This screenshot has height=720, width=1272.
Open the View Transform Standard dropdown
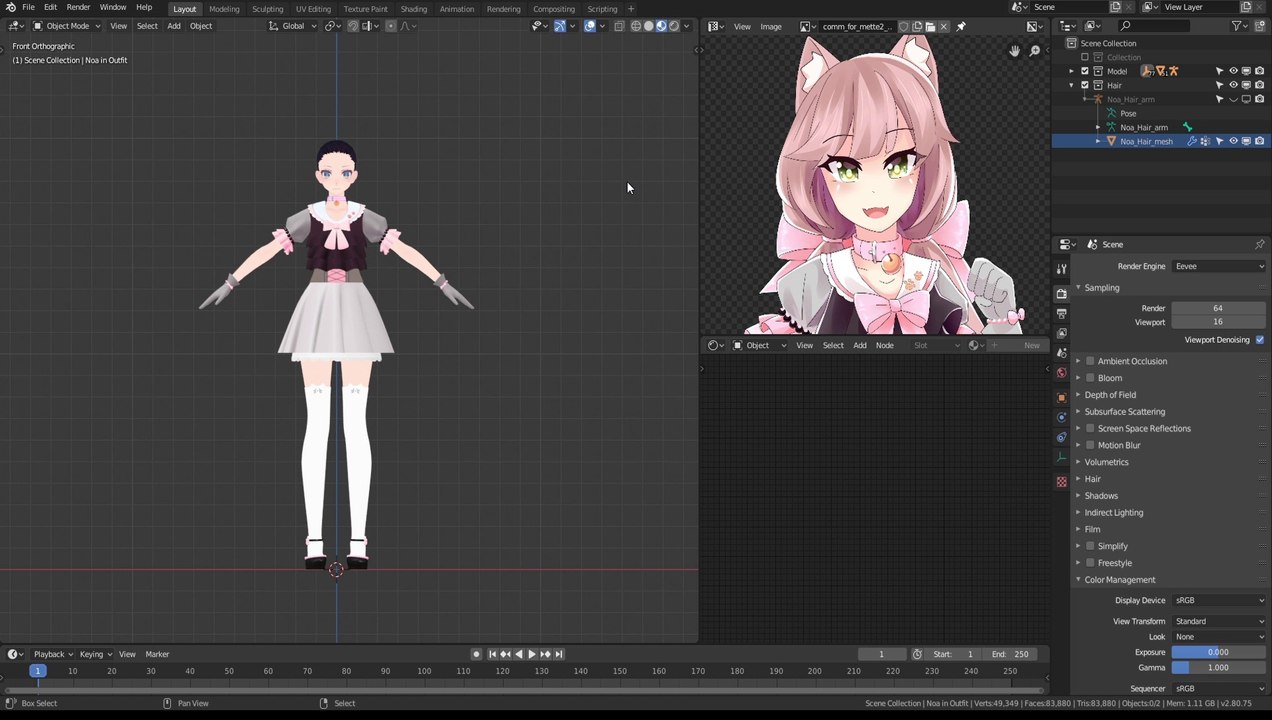pos(1219,621)
